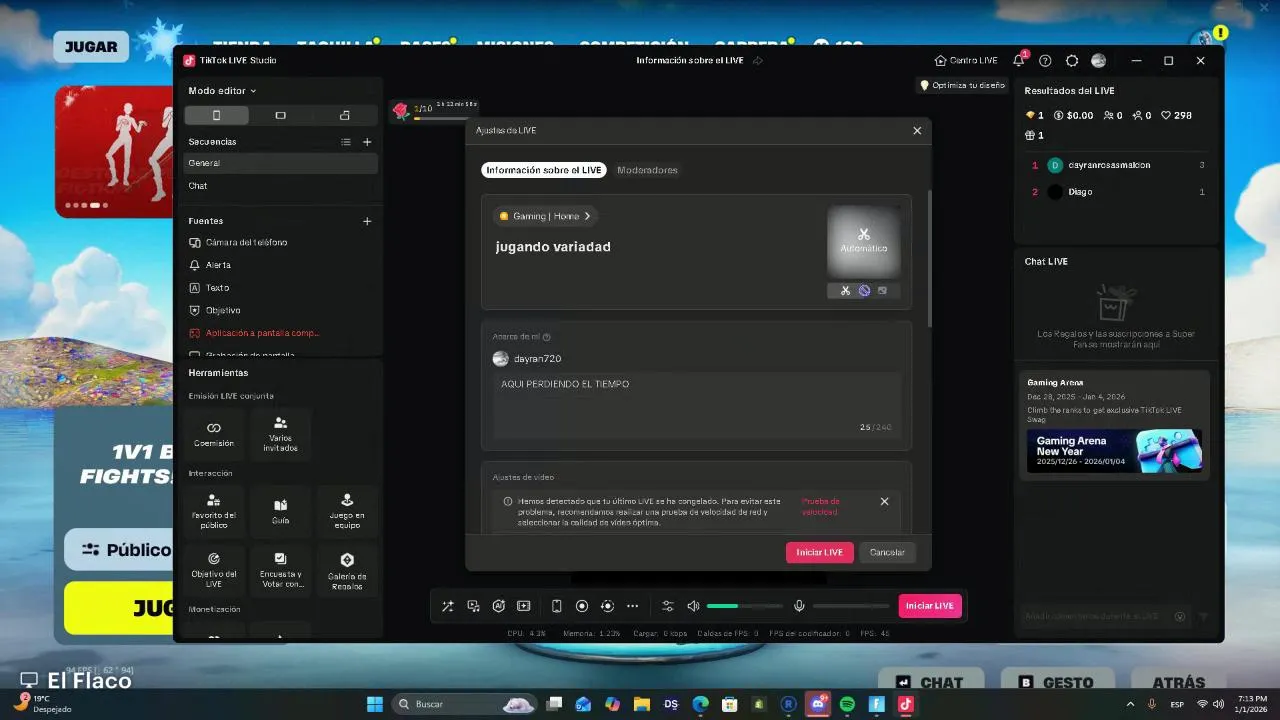Click Iniciar LIVE in bottom toolbar
Screen dimensions: 1280x720
coord(930,606)
